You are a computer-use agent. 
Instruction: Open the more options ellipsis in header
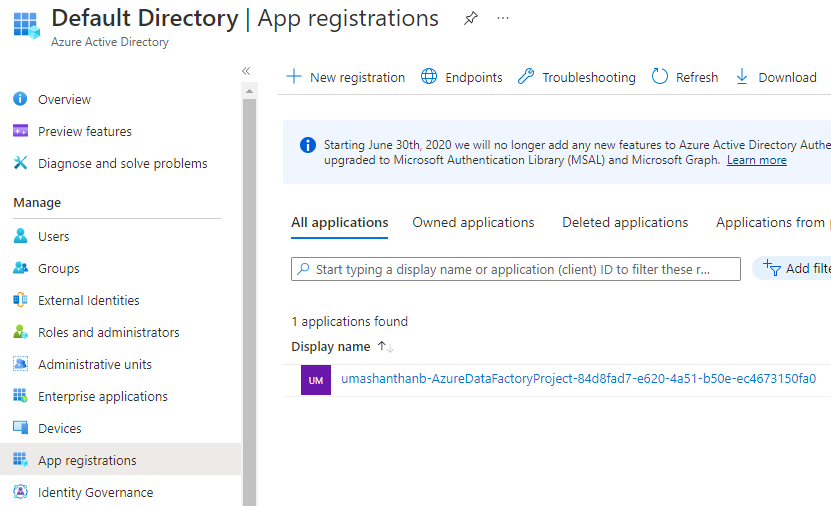pos(503,19)
